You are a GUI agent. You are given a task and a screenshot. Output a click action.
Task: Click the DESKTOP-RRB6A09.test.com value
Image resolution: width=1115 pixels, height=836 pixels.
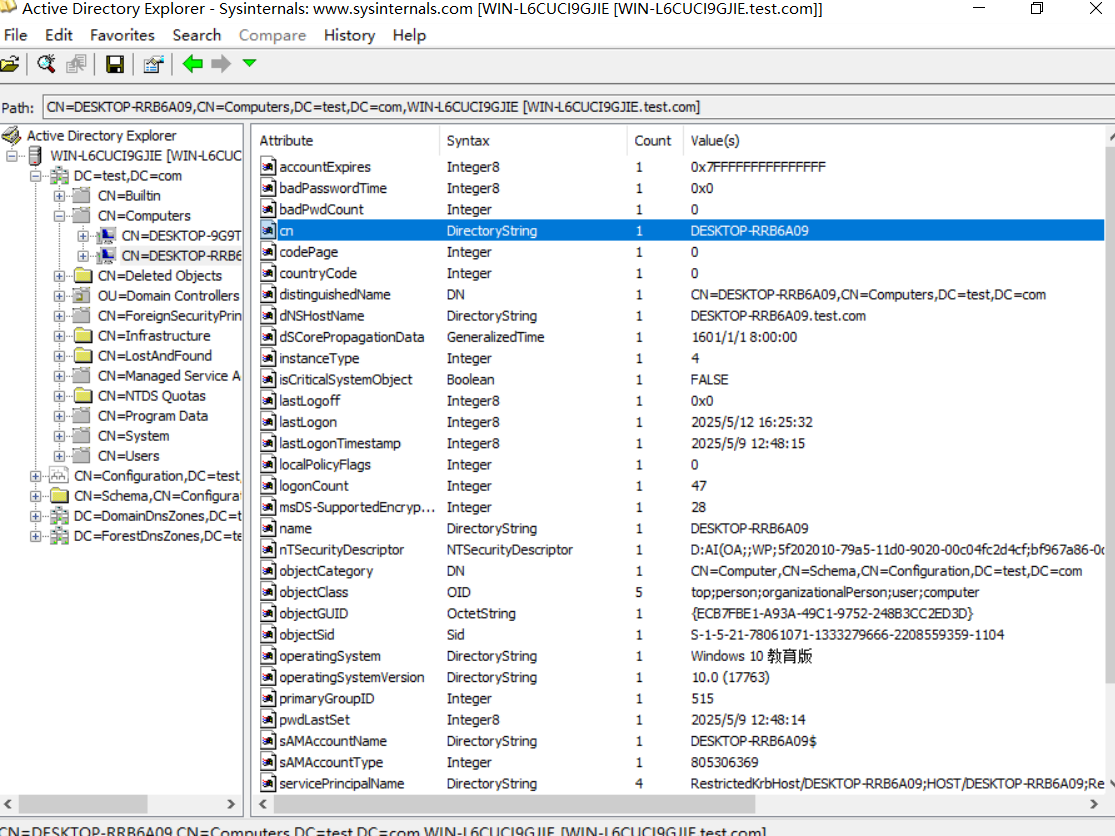(778, 316)
